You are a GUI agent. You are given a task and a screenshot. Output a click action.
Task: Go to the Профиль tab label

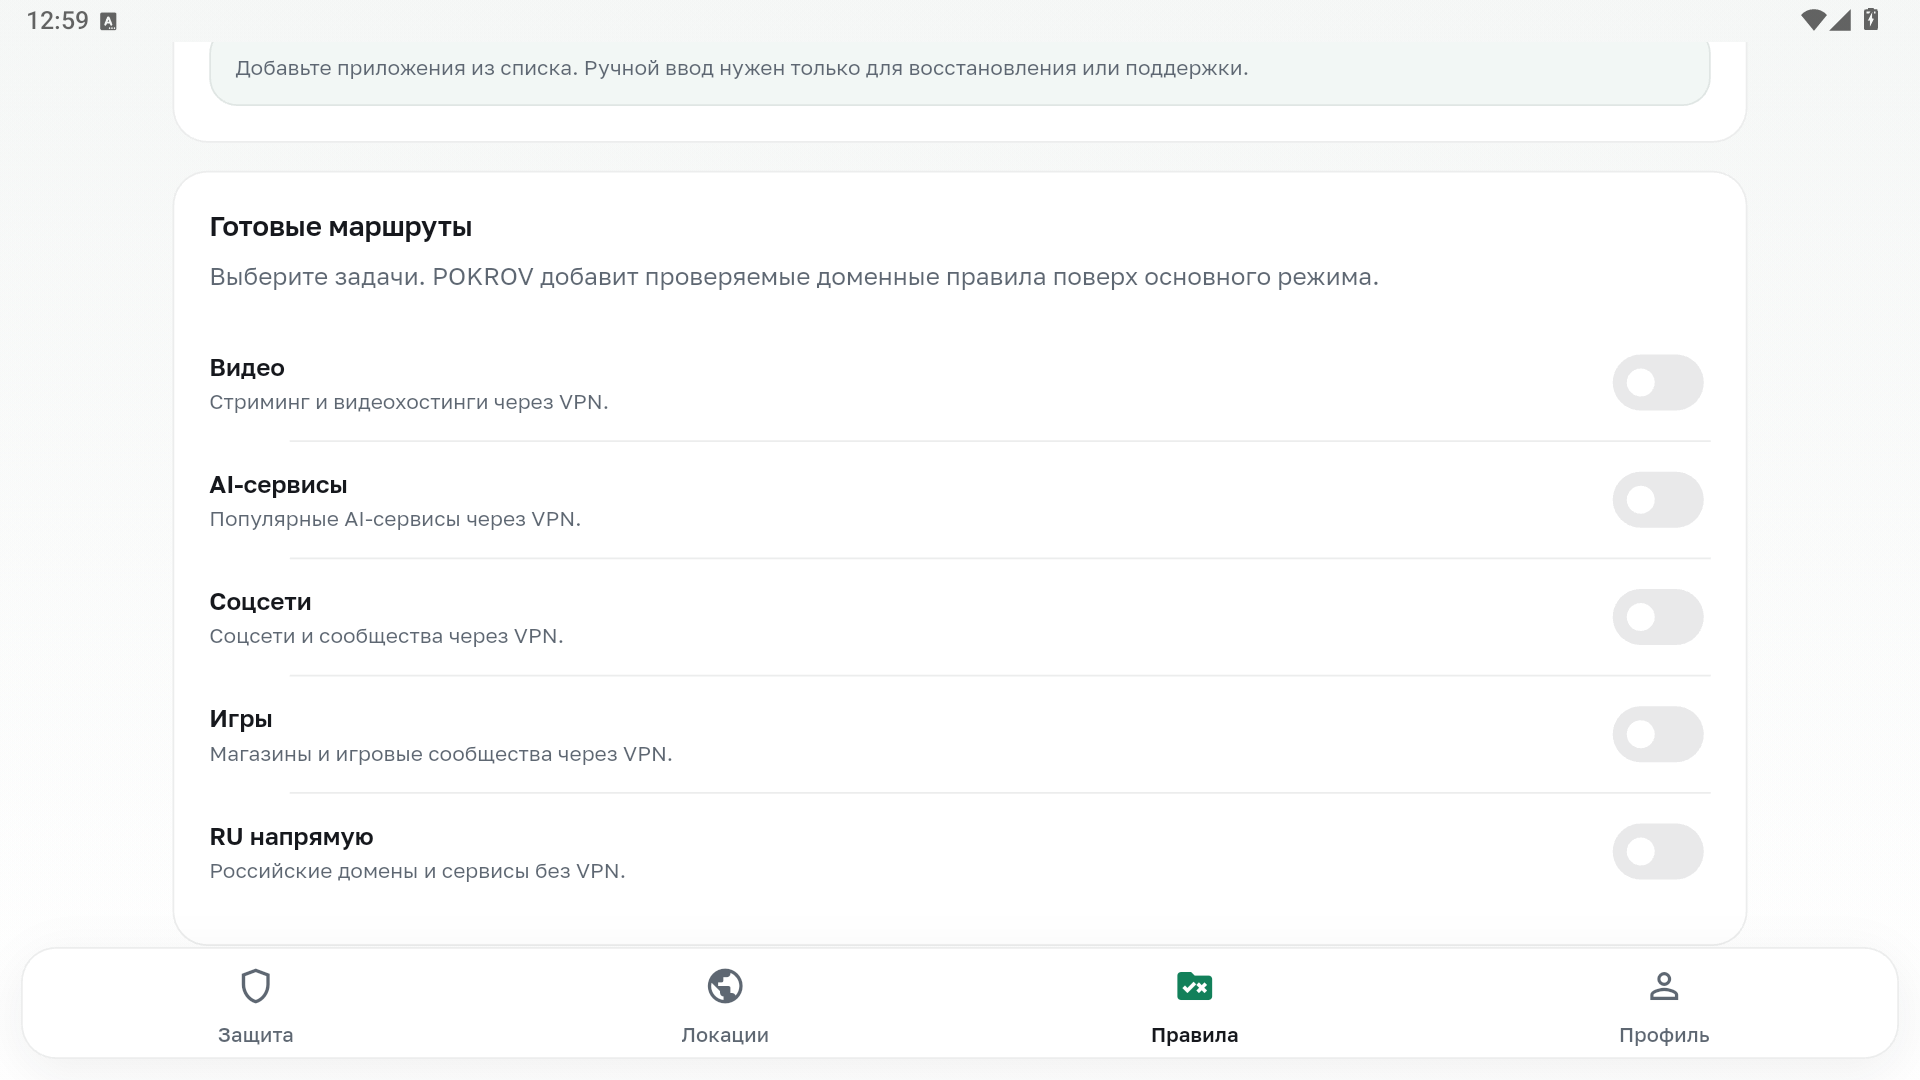coord(1664,1035)
